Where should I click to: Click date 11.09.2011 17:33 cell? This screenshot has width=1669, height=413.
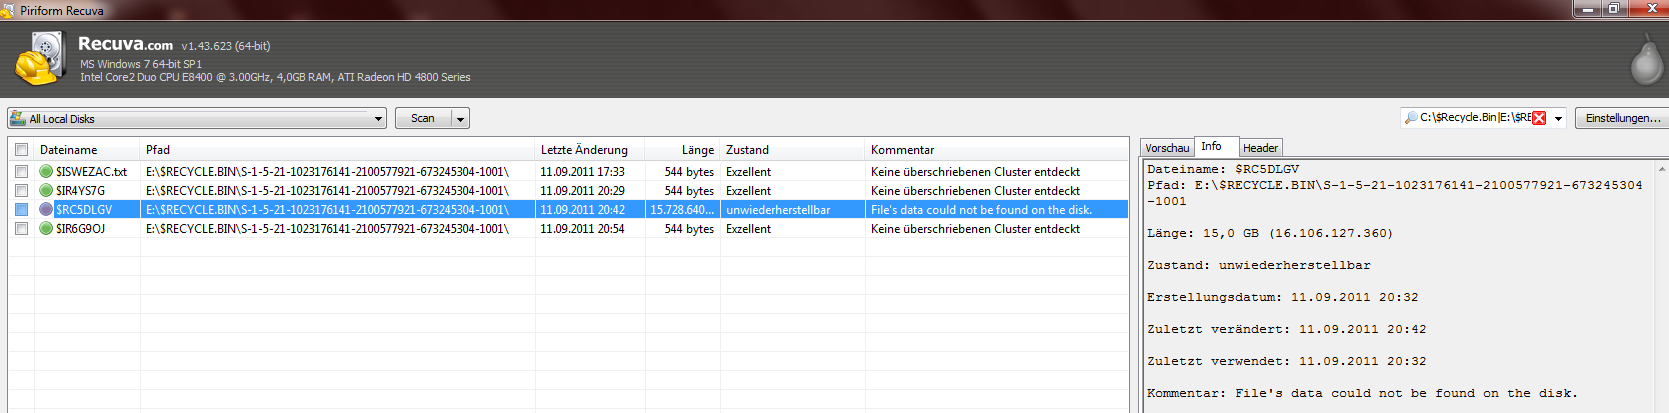(x=582, y=172)
